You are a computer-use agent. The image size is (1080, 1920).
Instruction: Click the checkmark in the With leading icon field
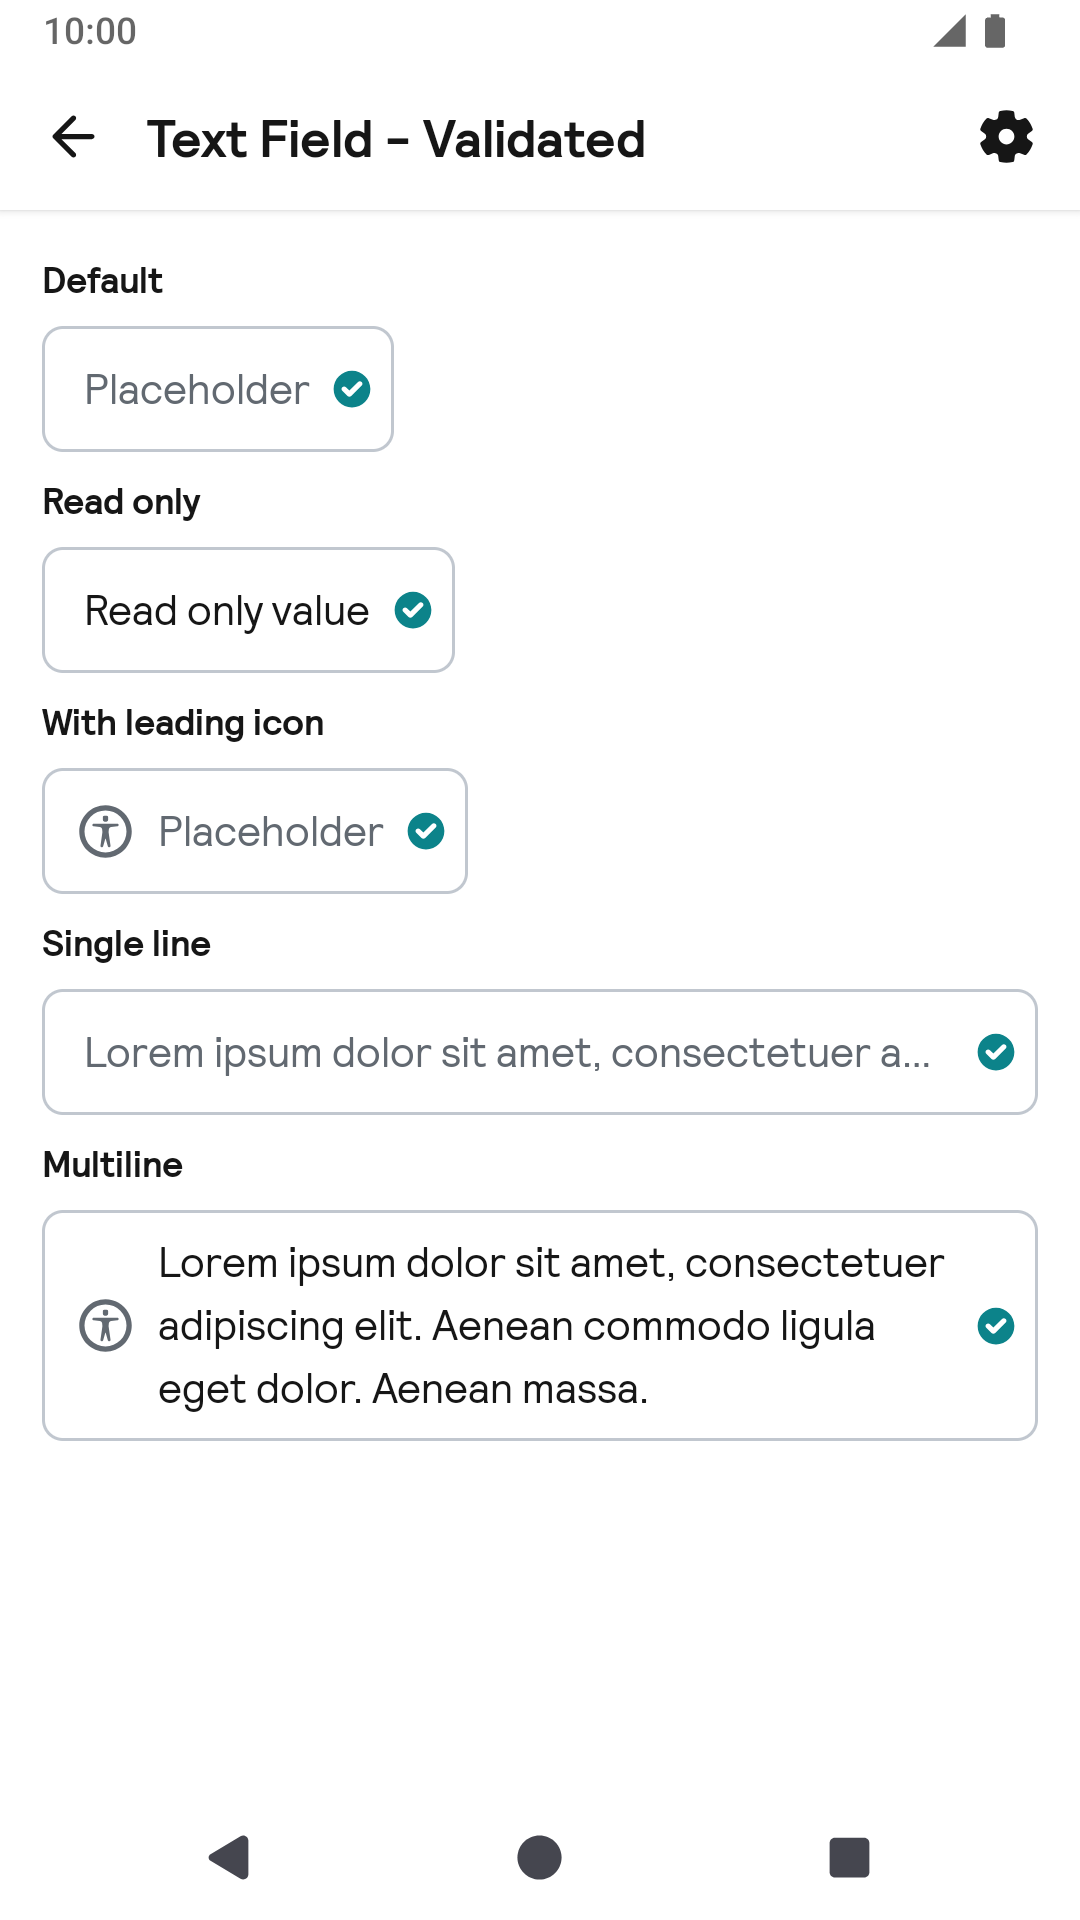click(x=426, y=831)
